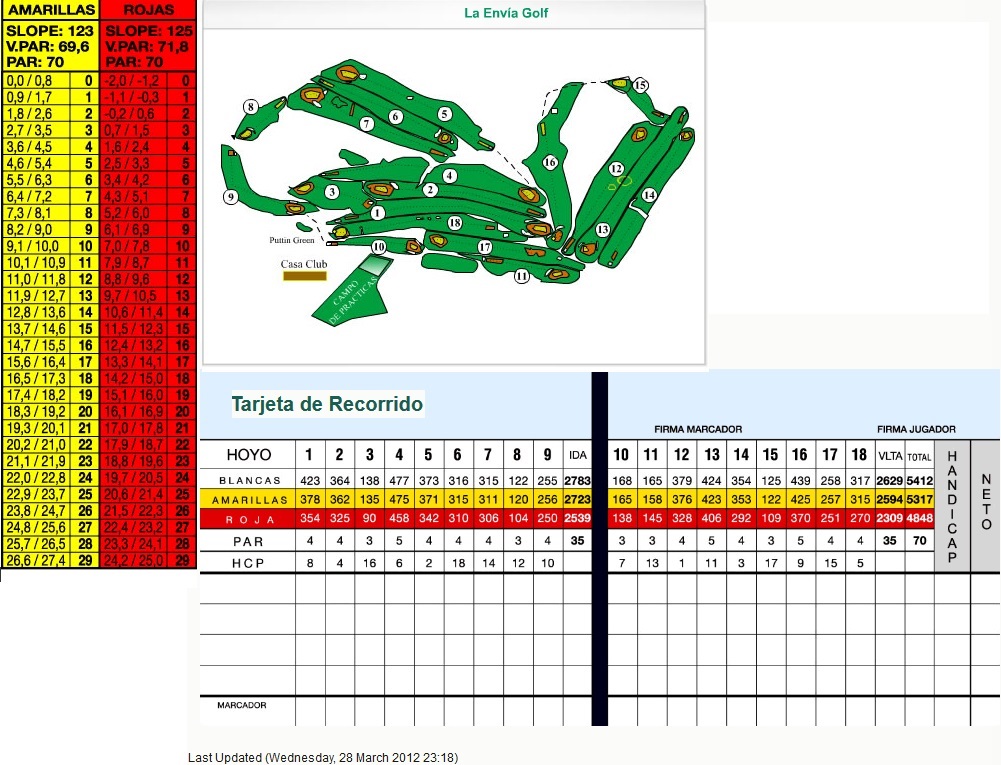Click the AMARILLAS row label in scorecard
Viewport: 1001px width, 765px height.
tap(250, 499)
